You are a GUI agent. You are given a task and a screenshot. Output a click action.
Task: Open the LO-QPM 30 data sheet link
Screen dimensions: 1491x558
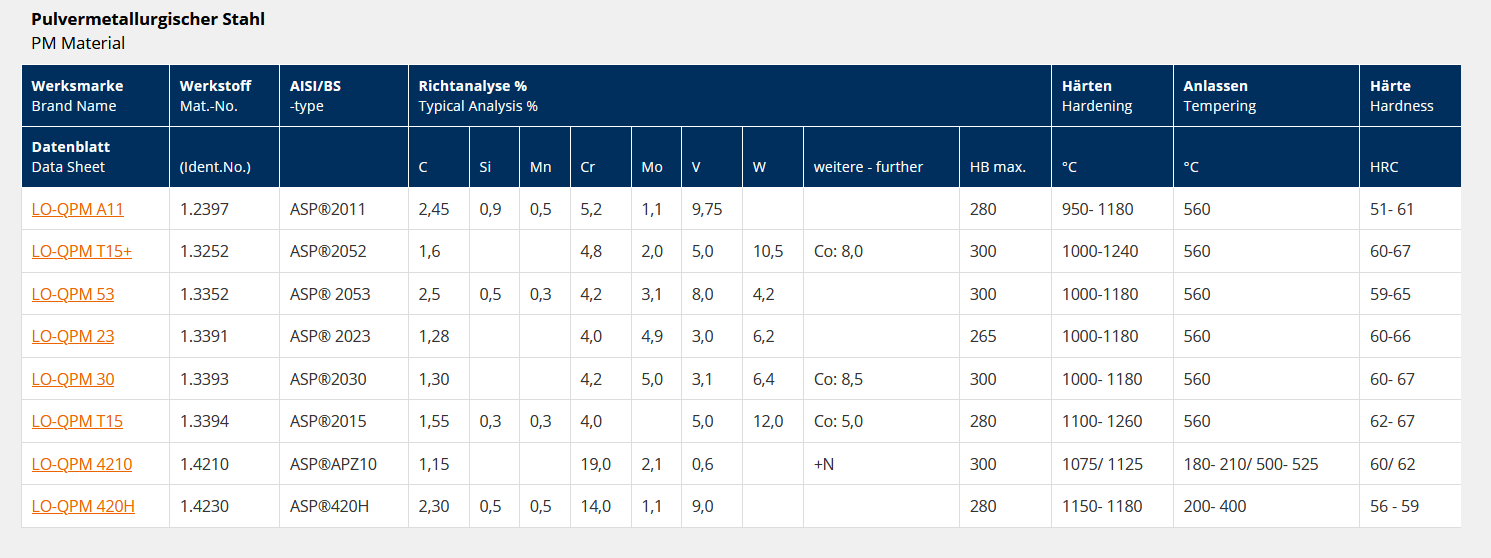point(73,379)
